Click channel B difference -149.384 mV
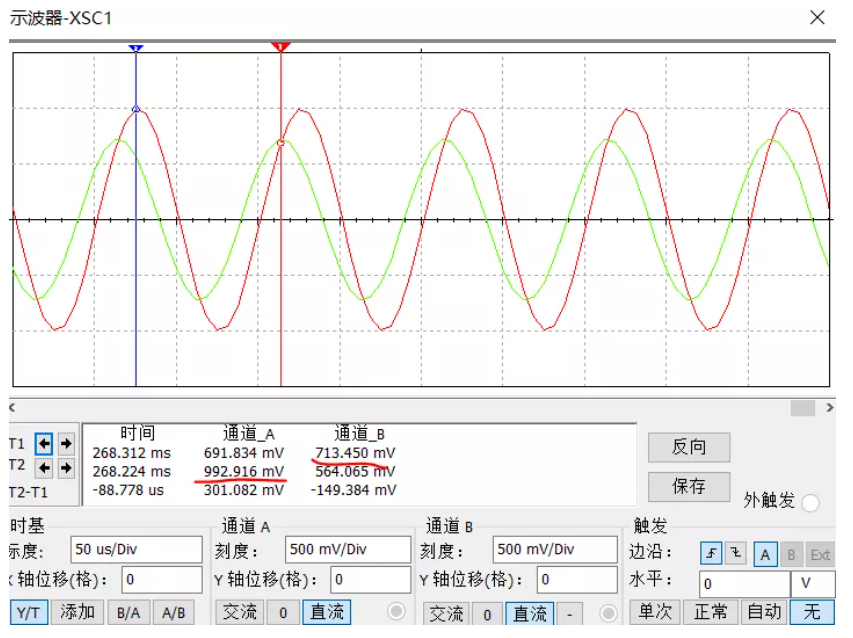Image resolution: width=853 pixels, height=638 pixels. tap(354, 491)
